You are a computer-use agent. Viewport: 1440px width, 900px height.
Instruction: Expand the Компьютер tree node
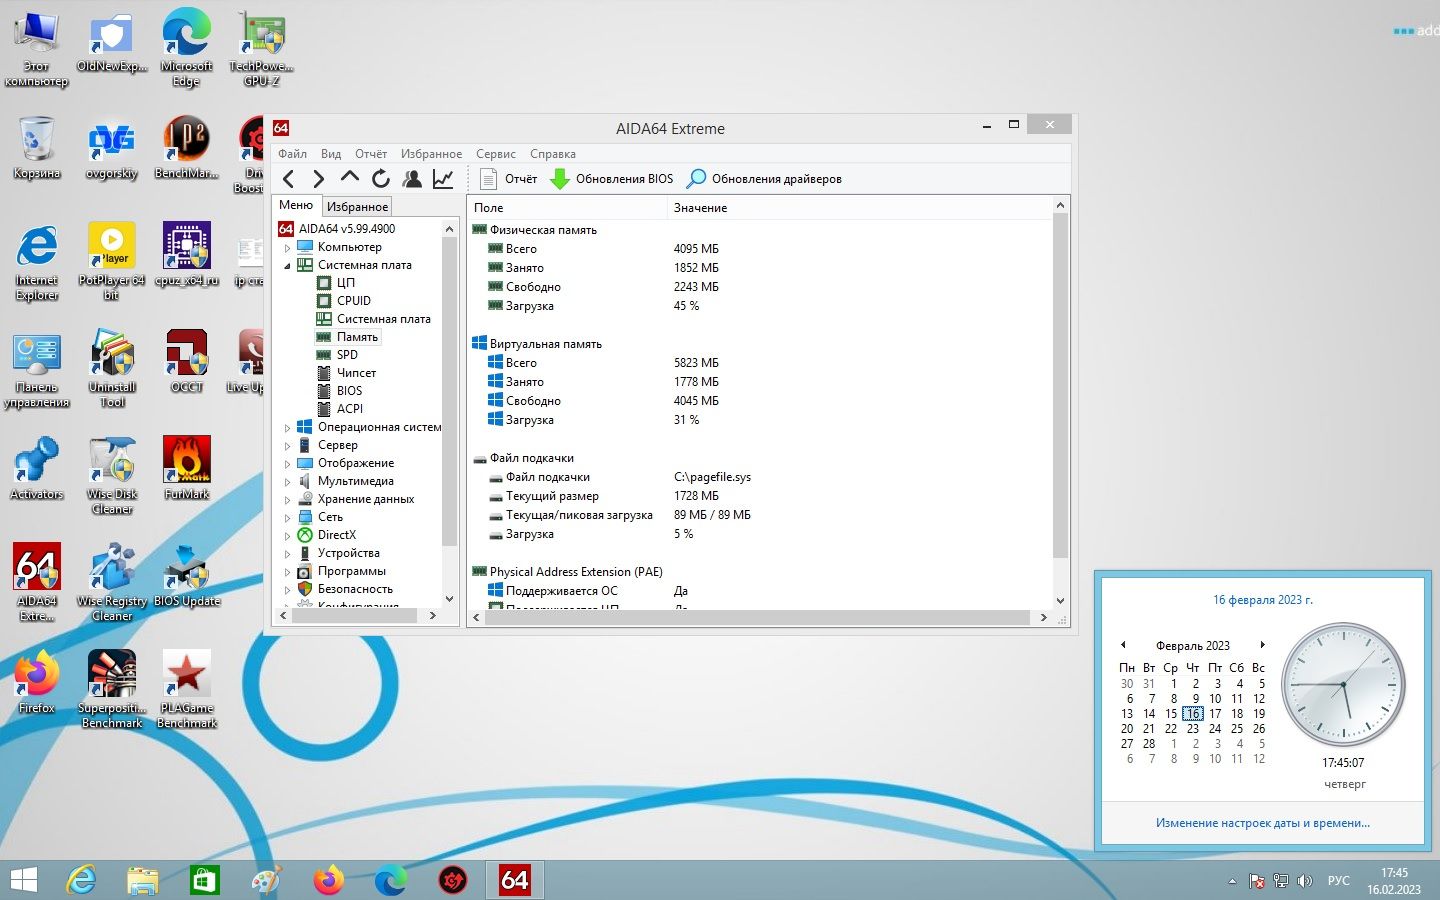pos(287,247)
